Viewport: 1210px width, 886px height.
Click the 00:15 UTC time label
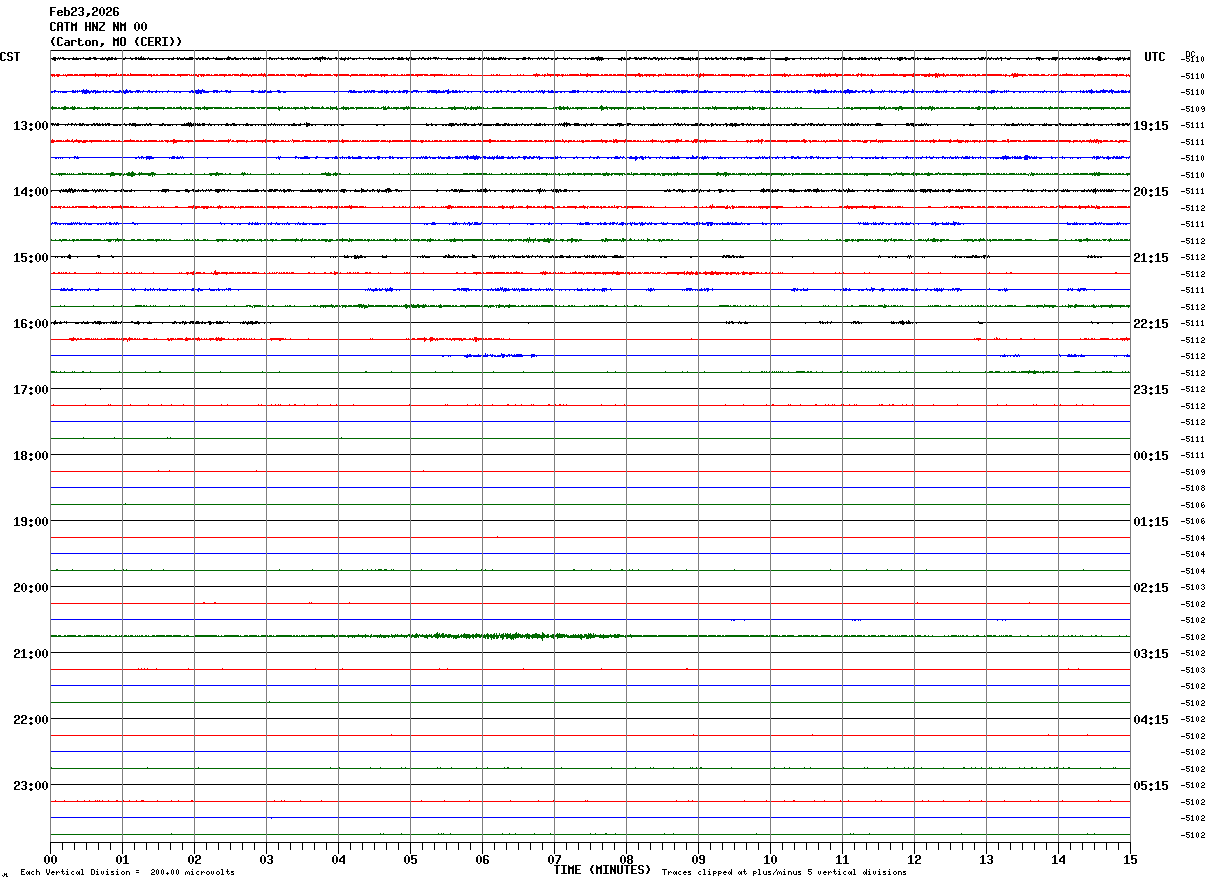click(1151, 456)
